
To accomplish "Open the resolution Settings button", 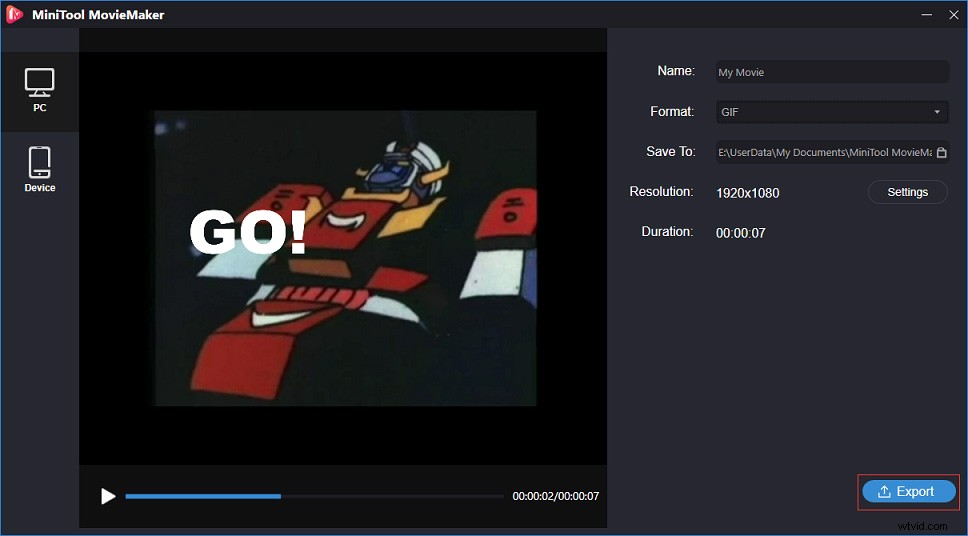I will click(x=908, y=192).
